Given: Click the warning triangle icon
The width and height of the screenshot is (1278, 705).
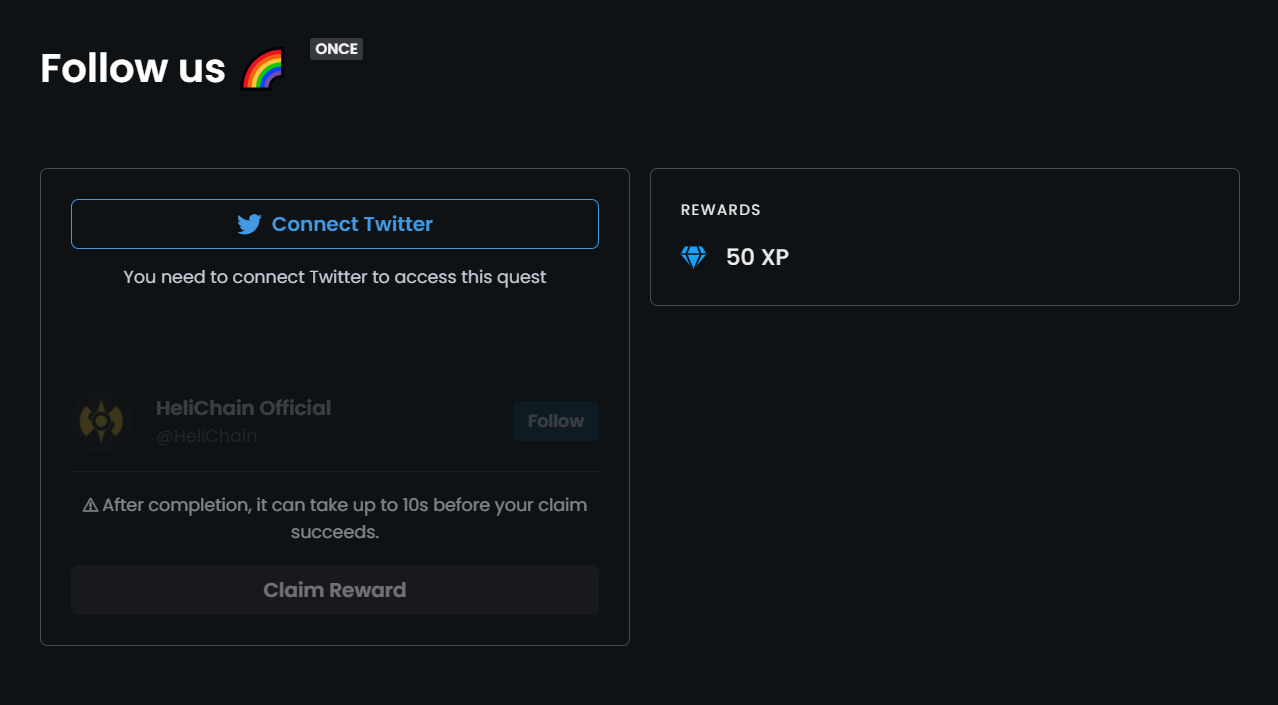Looking at the screenshot, I should (x=90, y=506).
